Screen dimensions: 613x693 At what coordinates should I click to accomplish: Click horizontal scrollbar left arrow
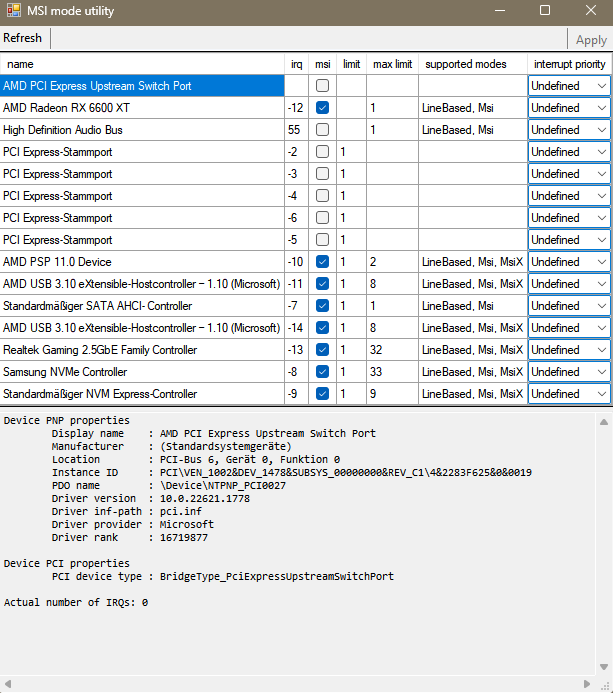coord(8,684)
